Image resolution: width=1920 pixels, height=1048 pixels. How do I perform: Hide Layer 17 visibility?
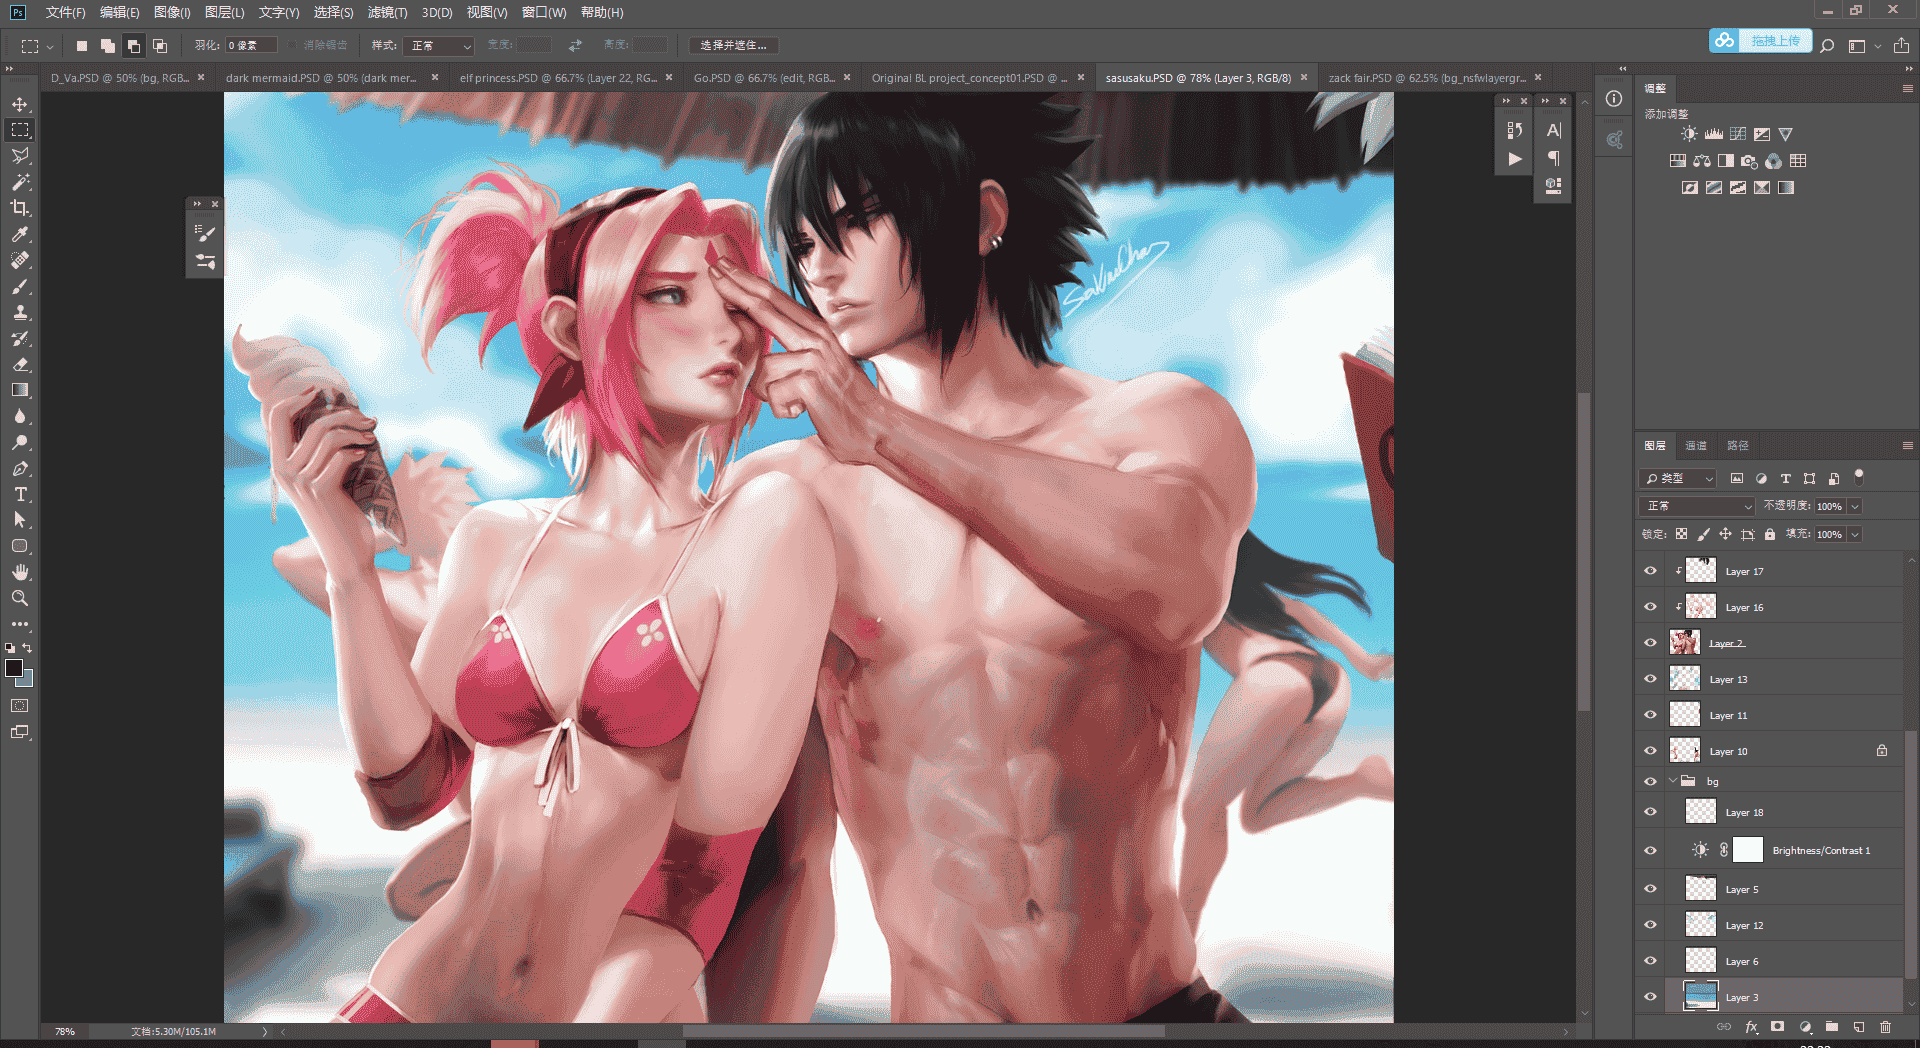1650,571
